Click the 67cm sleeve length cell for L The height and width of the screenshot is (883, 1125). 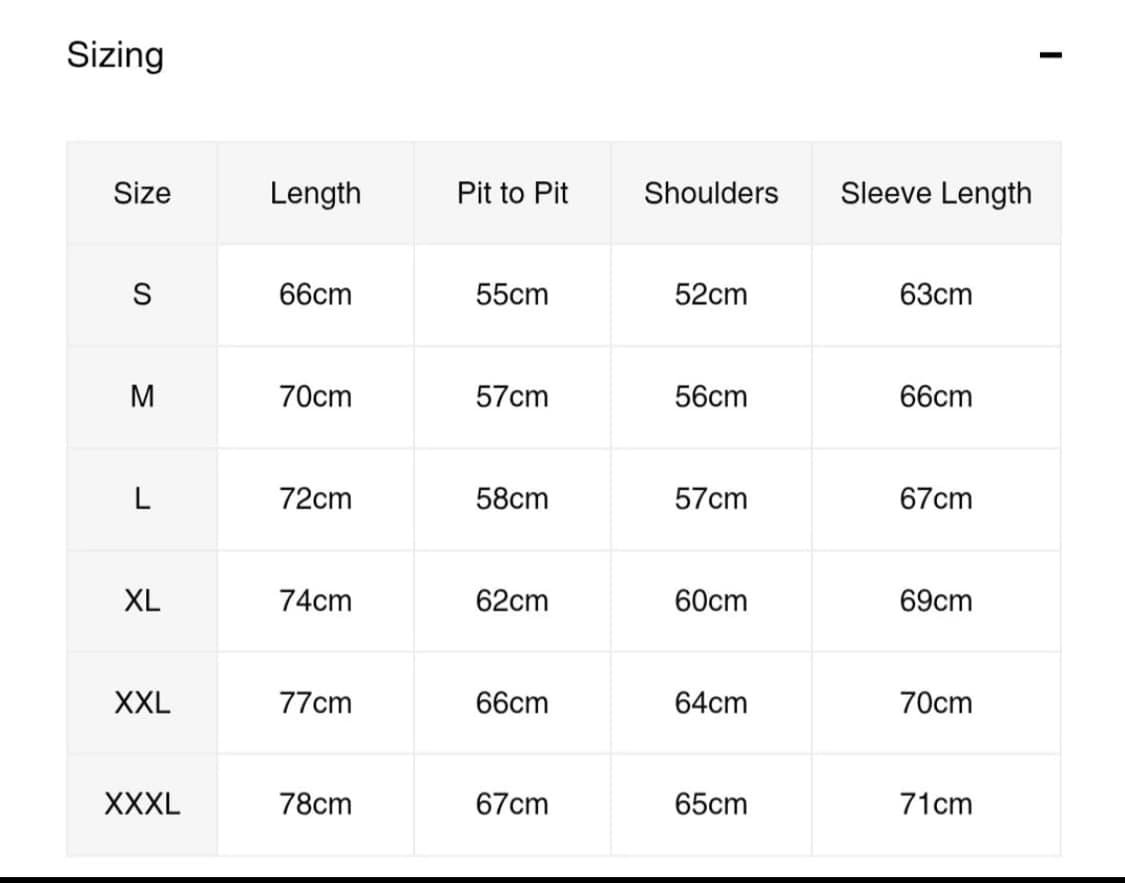click(936, 499)
